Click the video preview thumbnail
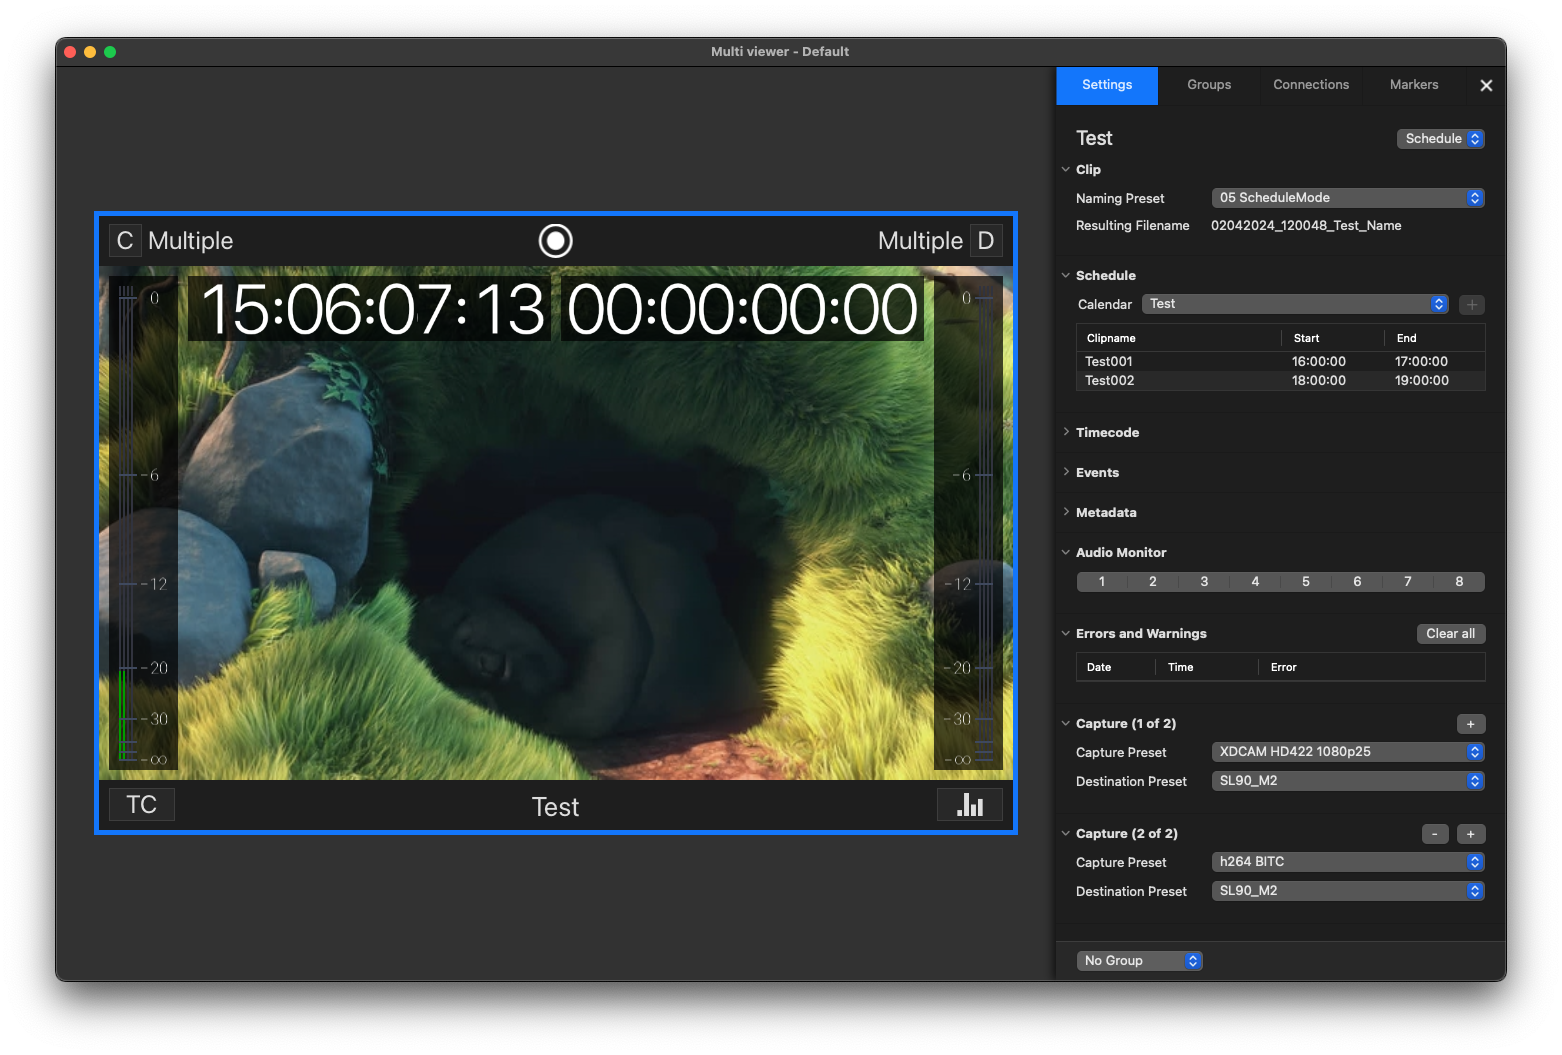This screenshot has width=1562, height=1055. (556, 523)
